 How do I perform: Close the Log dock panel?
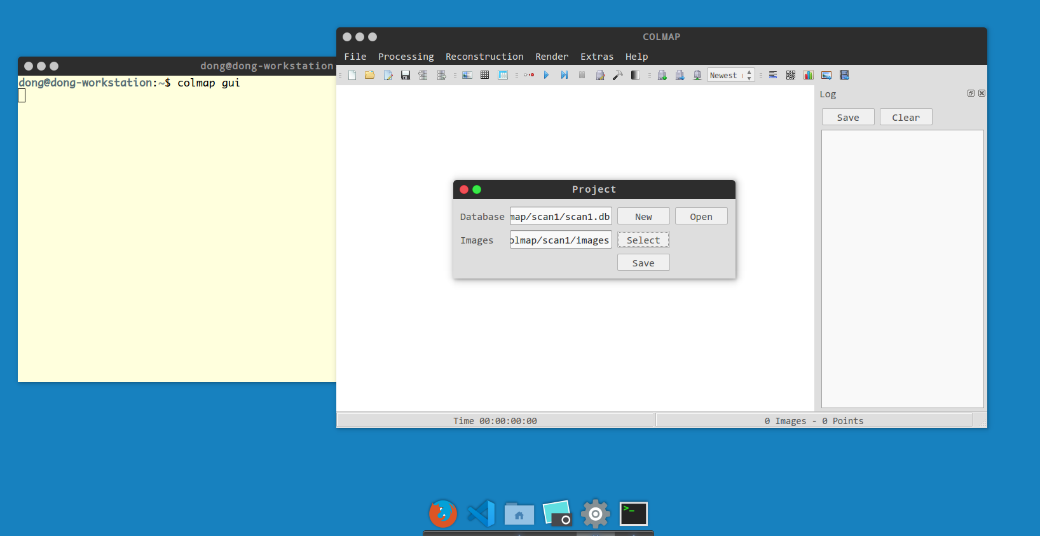[982, 94]
